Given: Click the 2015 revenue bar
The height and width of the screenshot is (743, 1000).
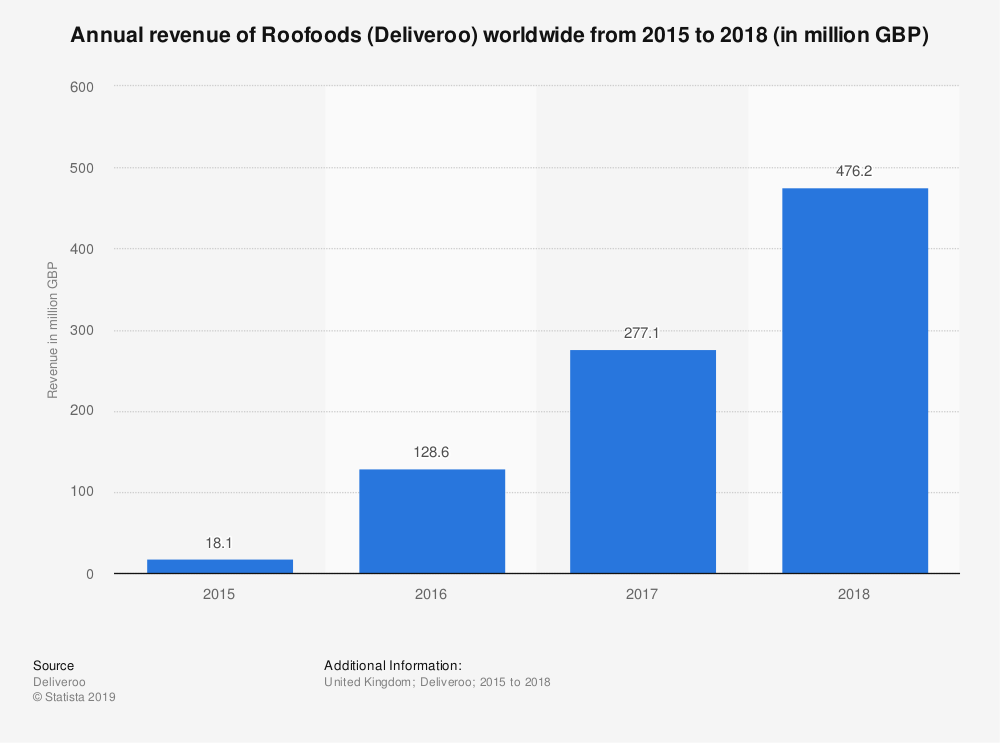Looking at the screenshot, I should [219, 566].
